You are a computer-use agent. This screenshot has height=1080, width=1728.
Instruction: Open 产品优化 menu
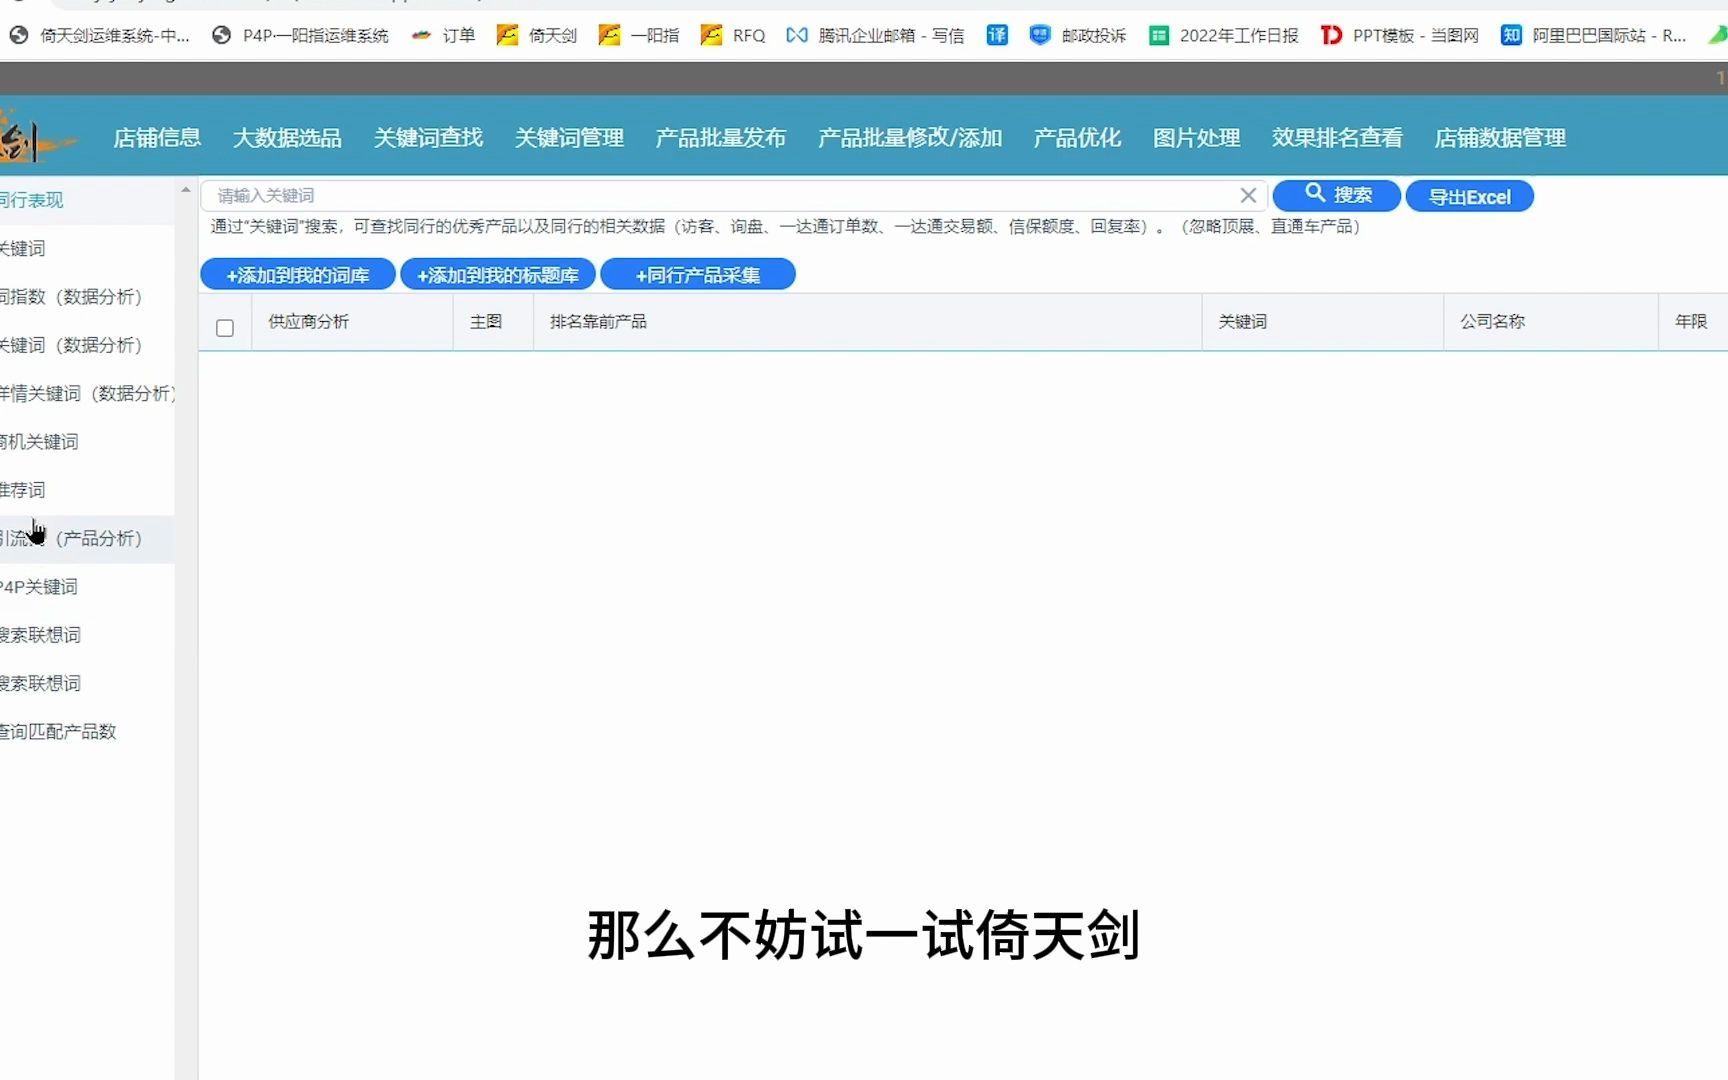click(1077, 138)
